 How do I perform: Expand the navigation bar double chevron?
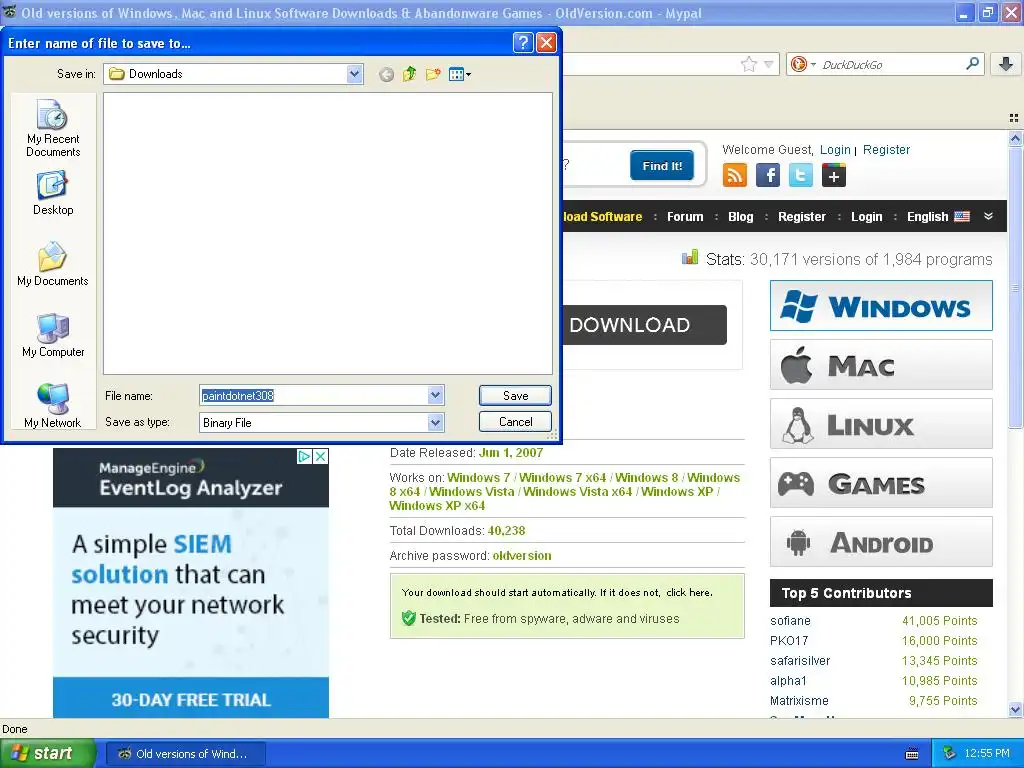(x=988, y=216)
